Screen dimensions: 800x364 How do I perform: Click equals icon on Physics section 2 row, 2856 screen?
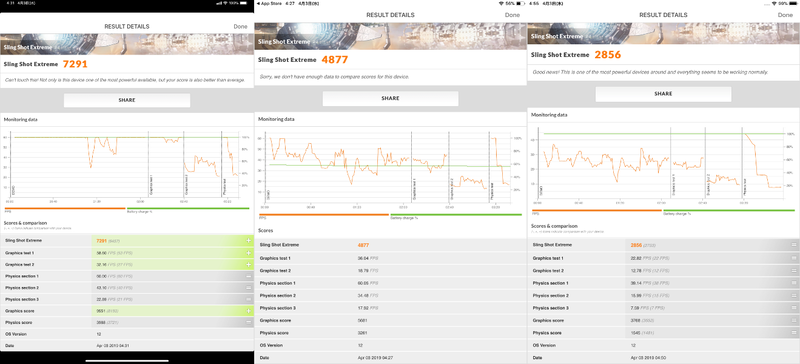[x=794, y=296]
